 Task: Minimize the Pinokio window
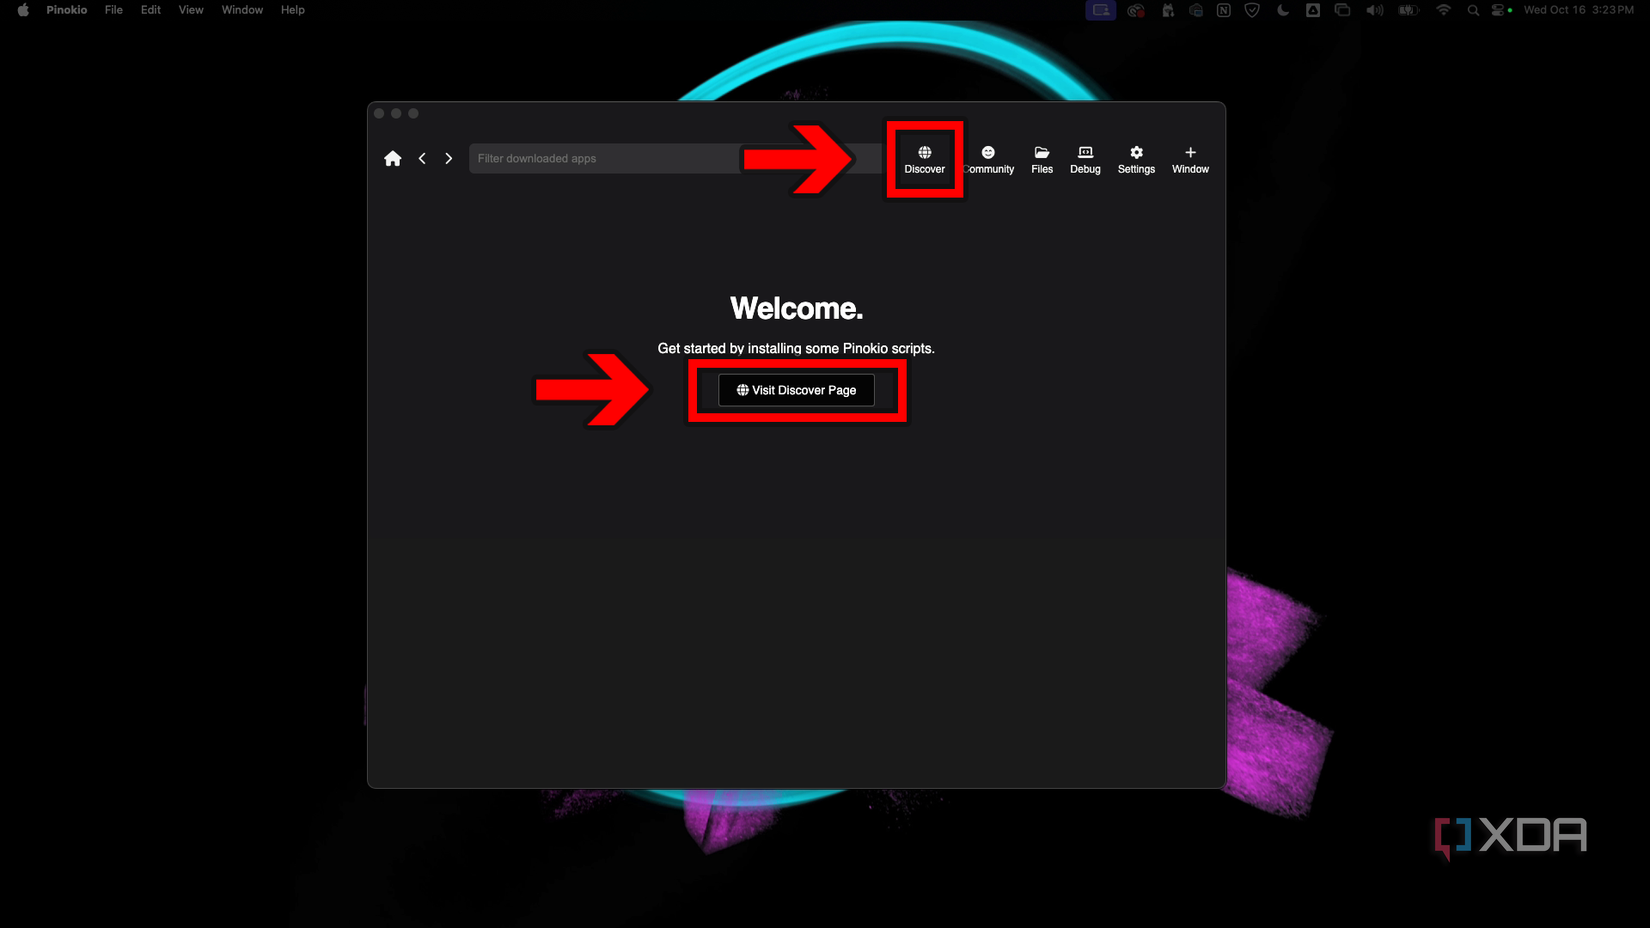tap(396, 113)
